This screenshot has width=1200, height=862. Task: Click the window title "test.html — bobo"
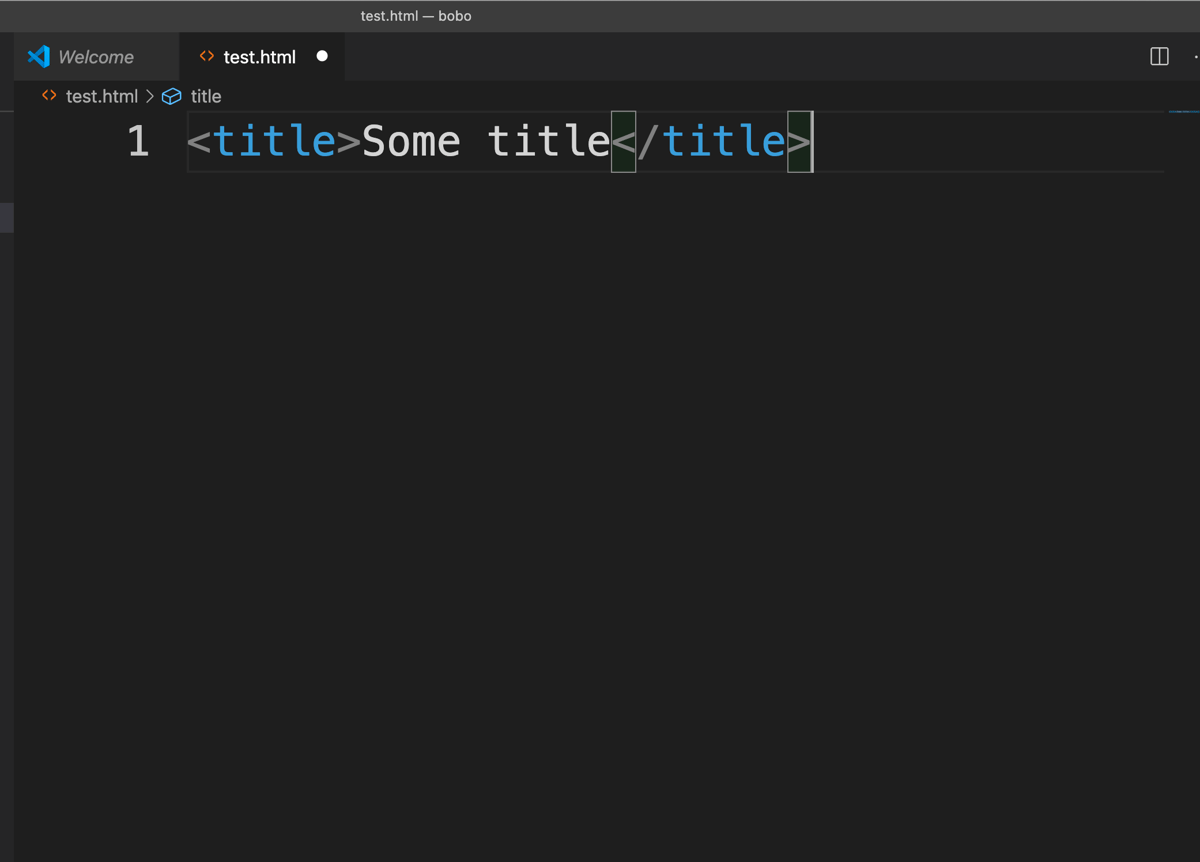tap(415, 16)
